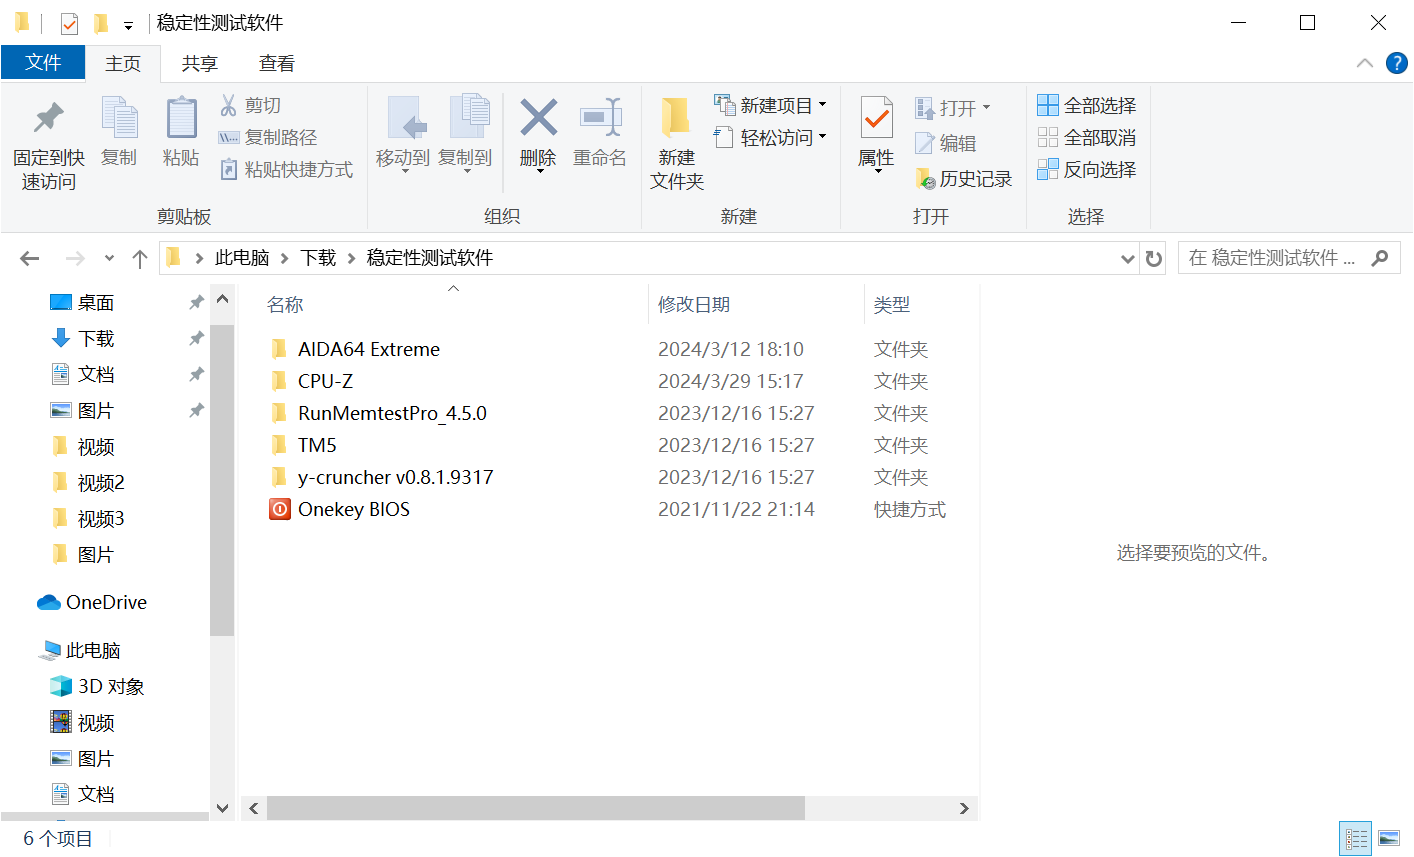
Task: Click the Paste (粘贴) clipboard icon
Action: tap(181, 119)
